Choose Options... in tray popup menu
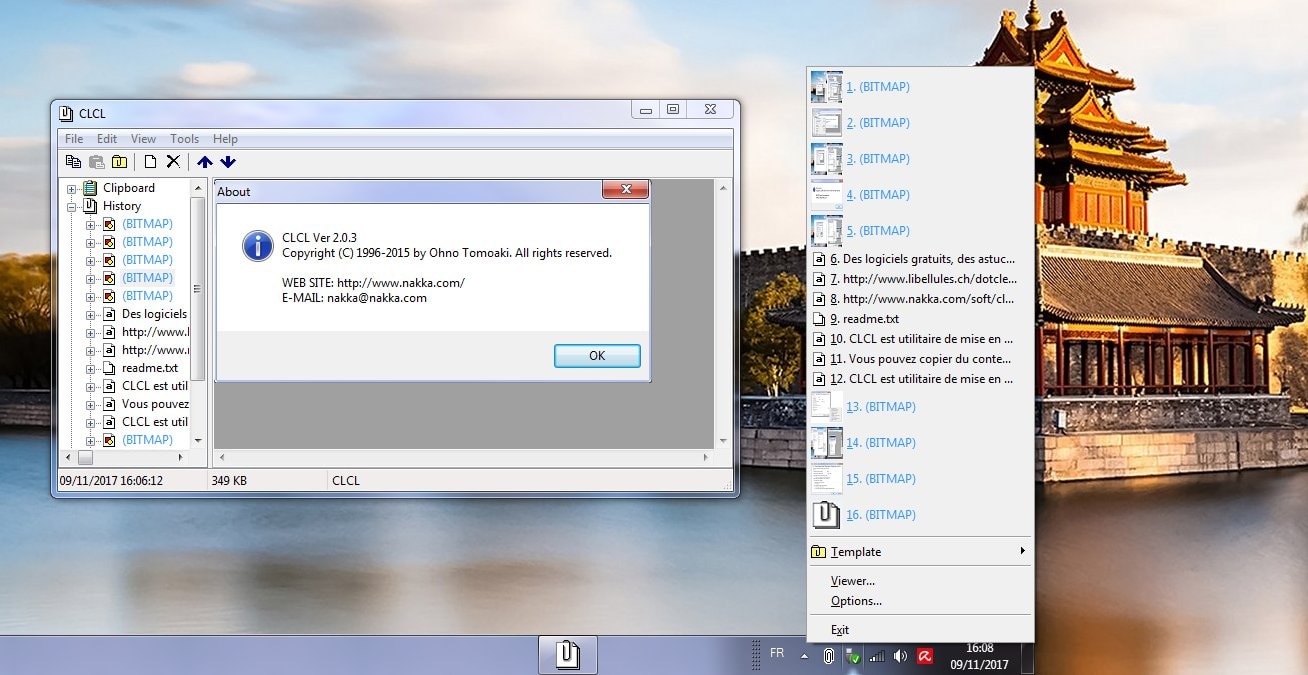Screen dimensions: 1308x675 [x=920, y=601]
